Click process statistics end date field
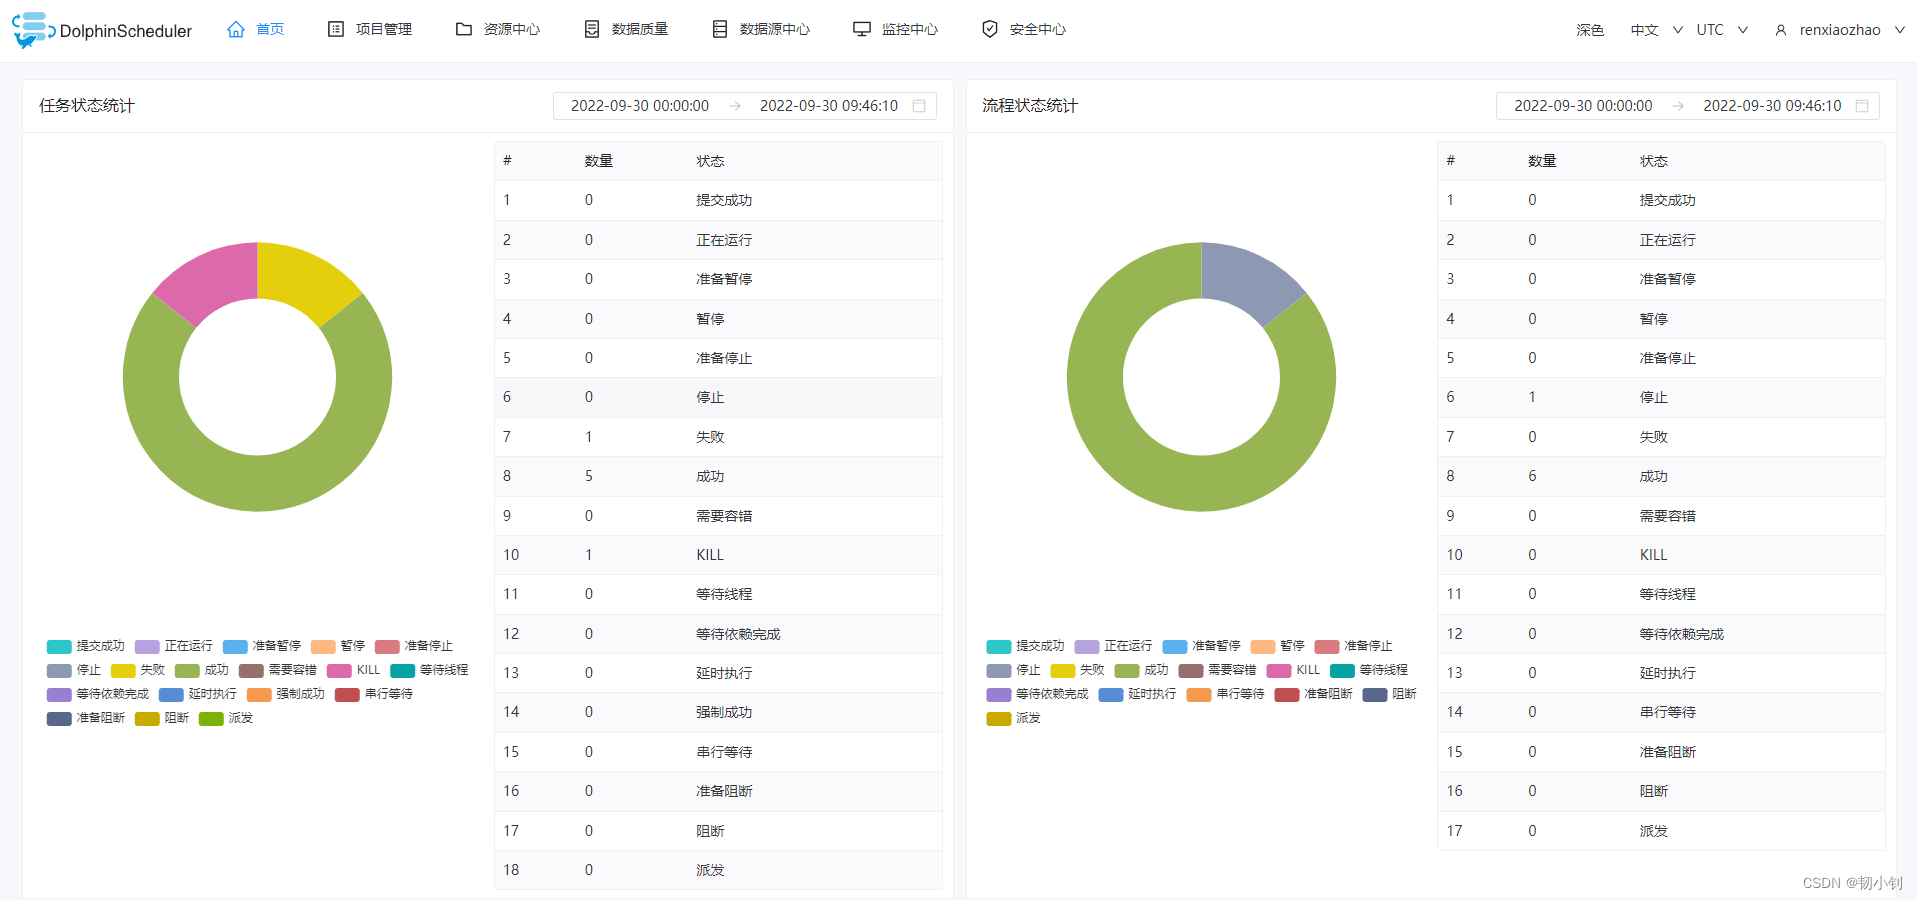This screenshot has width=1917, height=900. click(1772, 106)
